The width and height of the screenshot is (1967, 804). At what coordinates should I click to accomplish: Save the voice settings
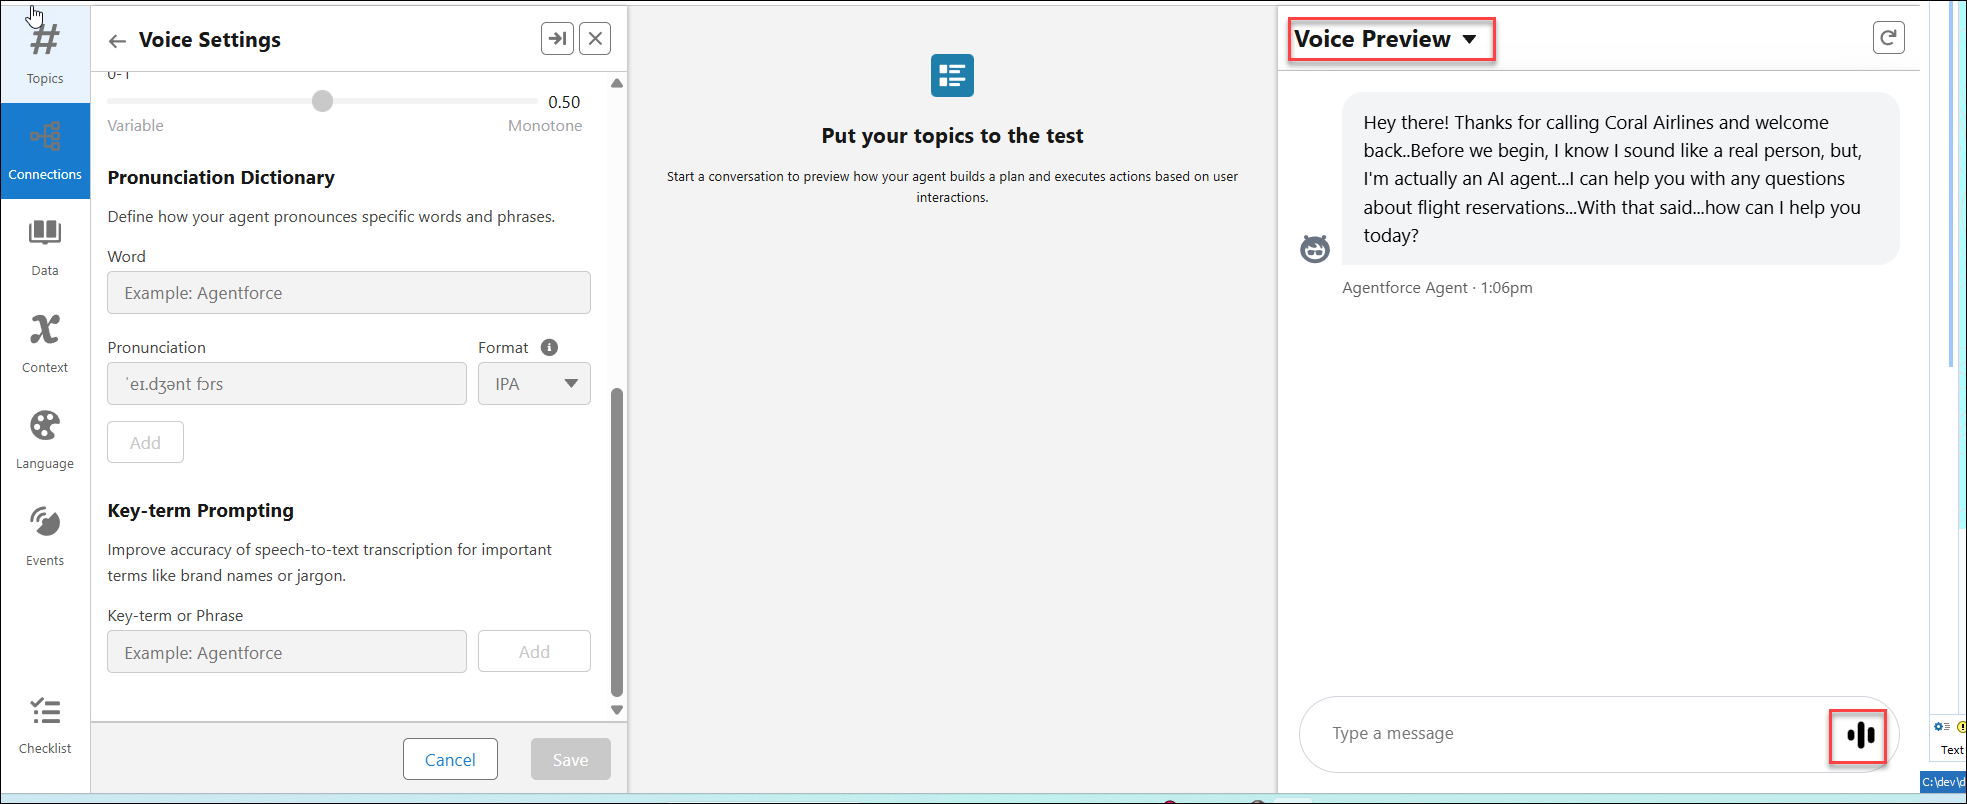[x=571, y=759]
